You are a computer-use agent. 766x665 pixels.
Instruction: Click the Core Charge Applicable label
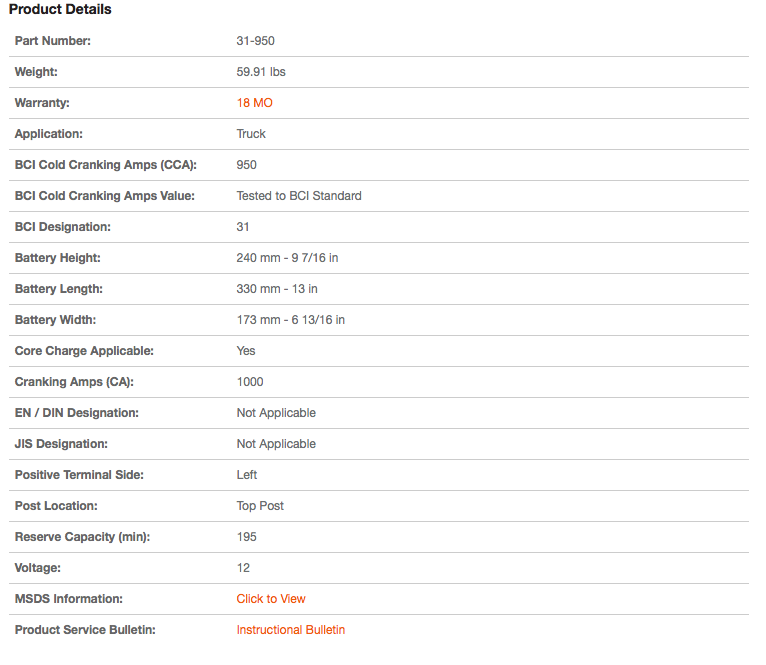pyautogui.click(x=84, y=351)
